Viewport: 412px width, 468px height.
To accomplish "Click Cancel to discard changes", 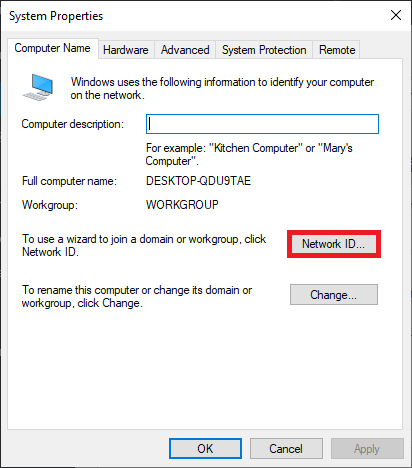I will tap(286, 449).
